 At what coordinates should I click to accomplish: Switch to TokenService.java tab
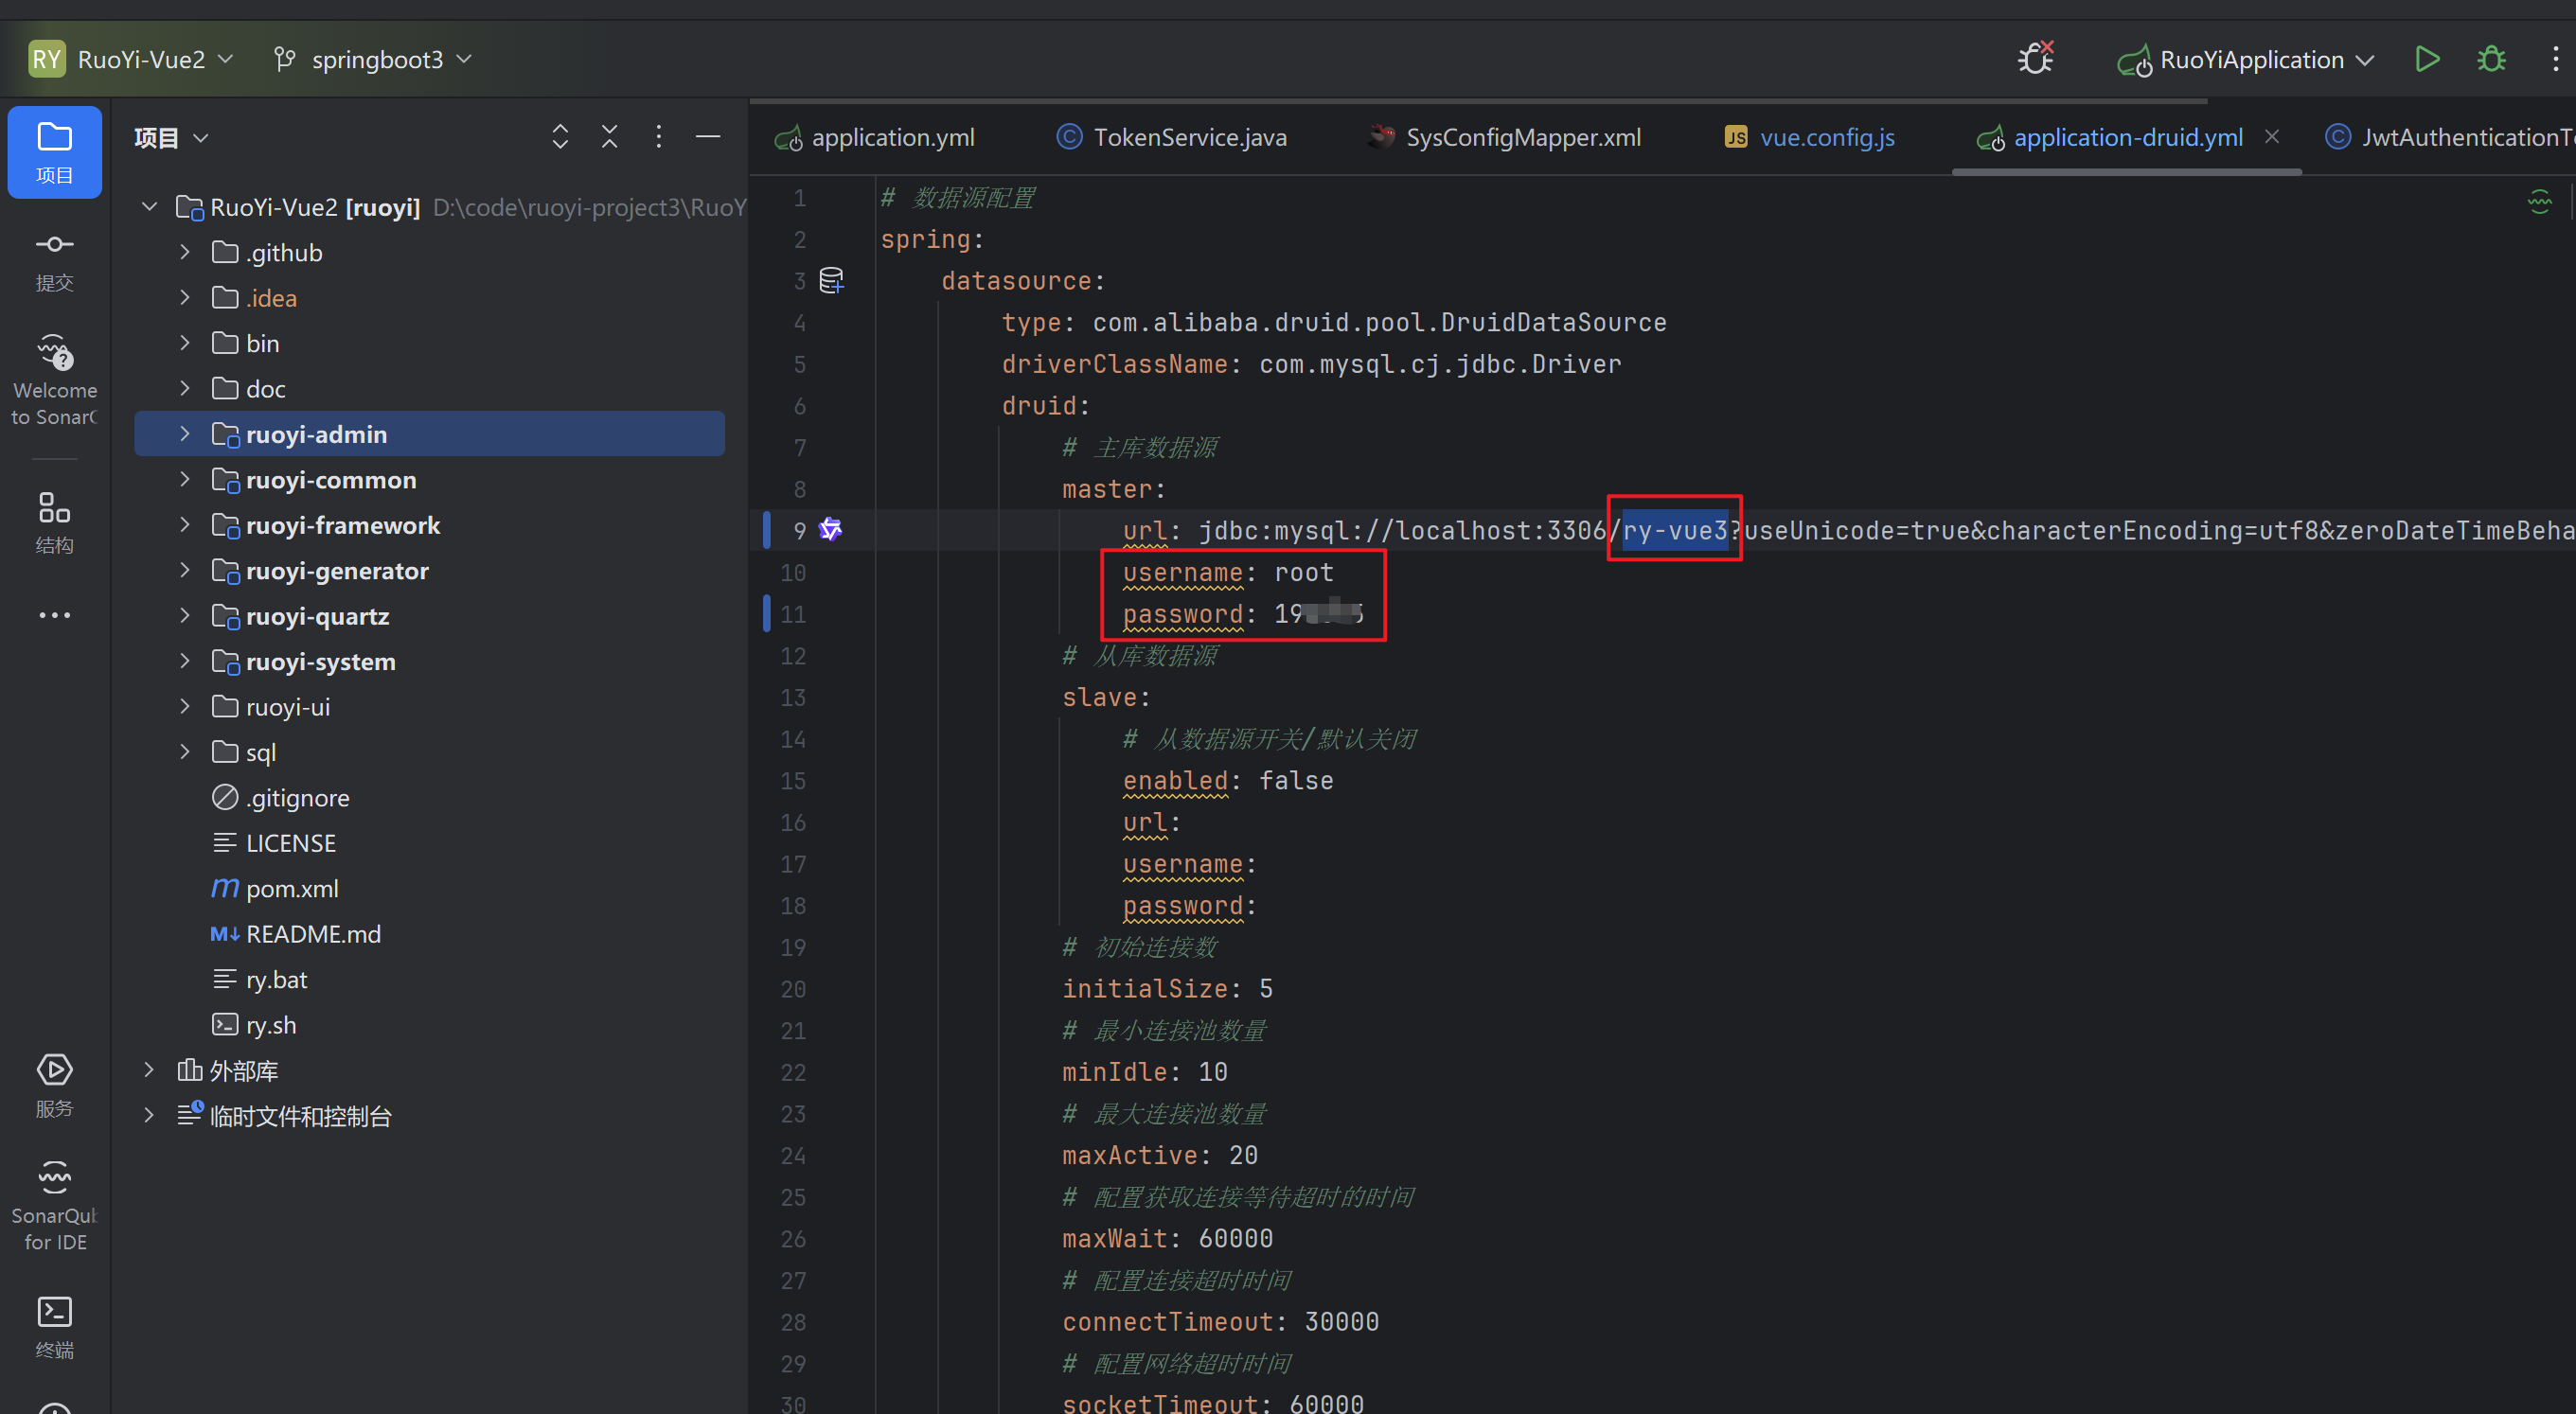(x=1171, y=137)
